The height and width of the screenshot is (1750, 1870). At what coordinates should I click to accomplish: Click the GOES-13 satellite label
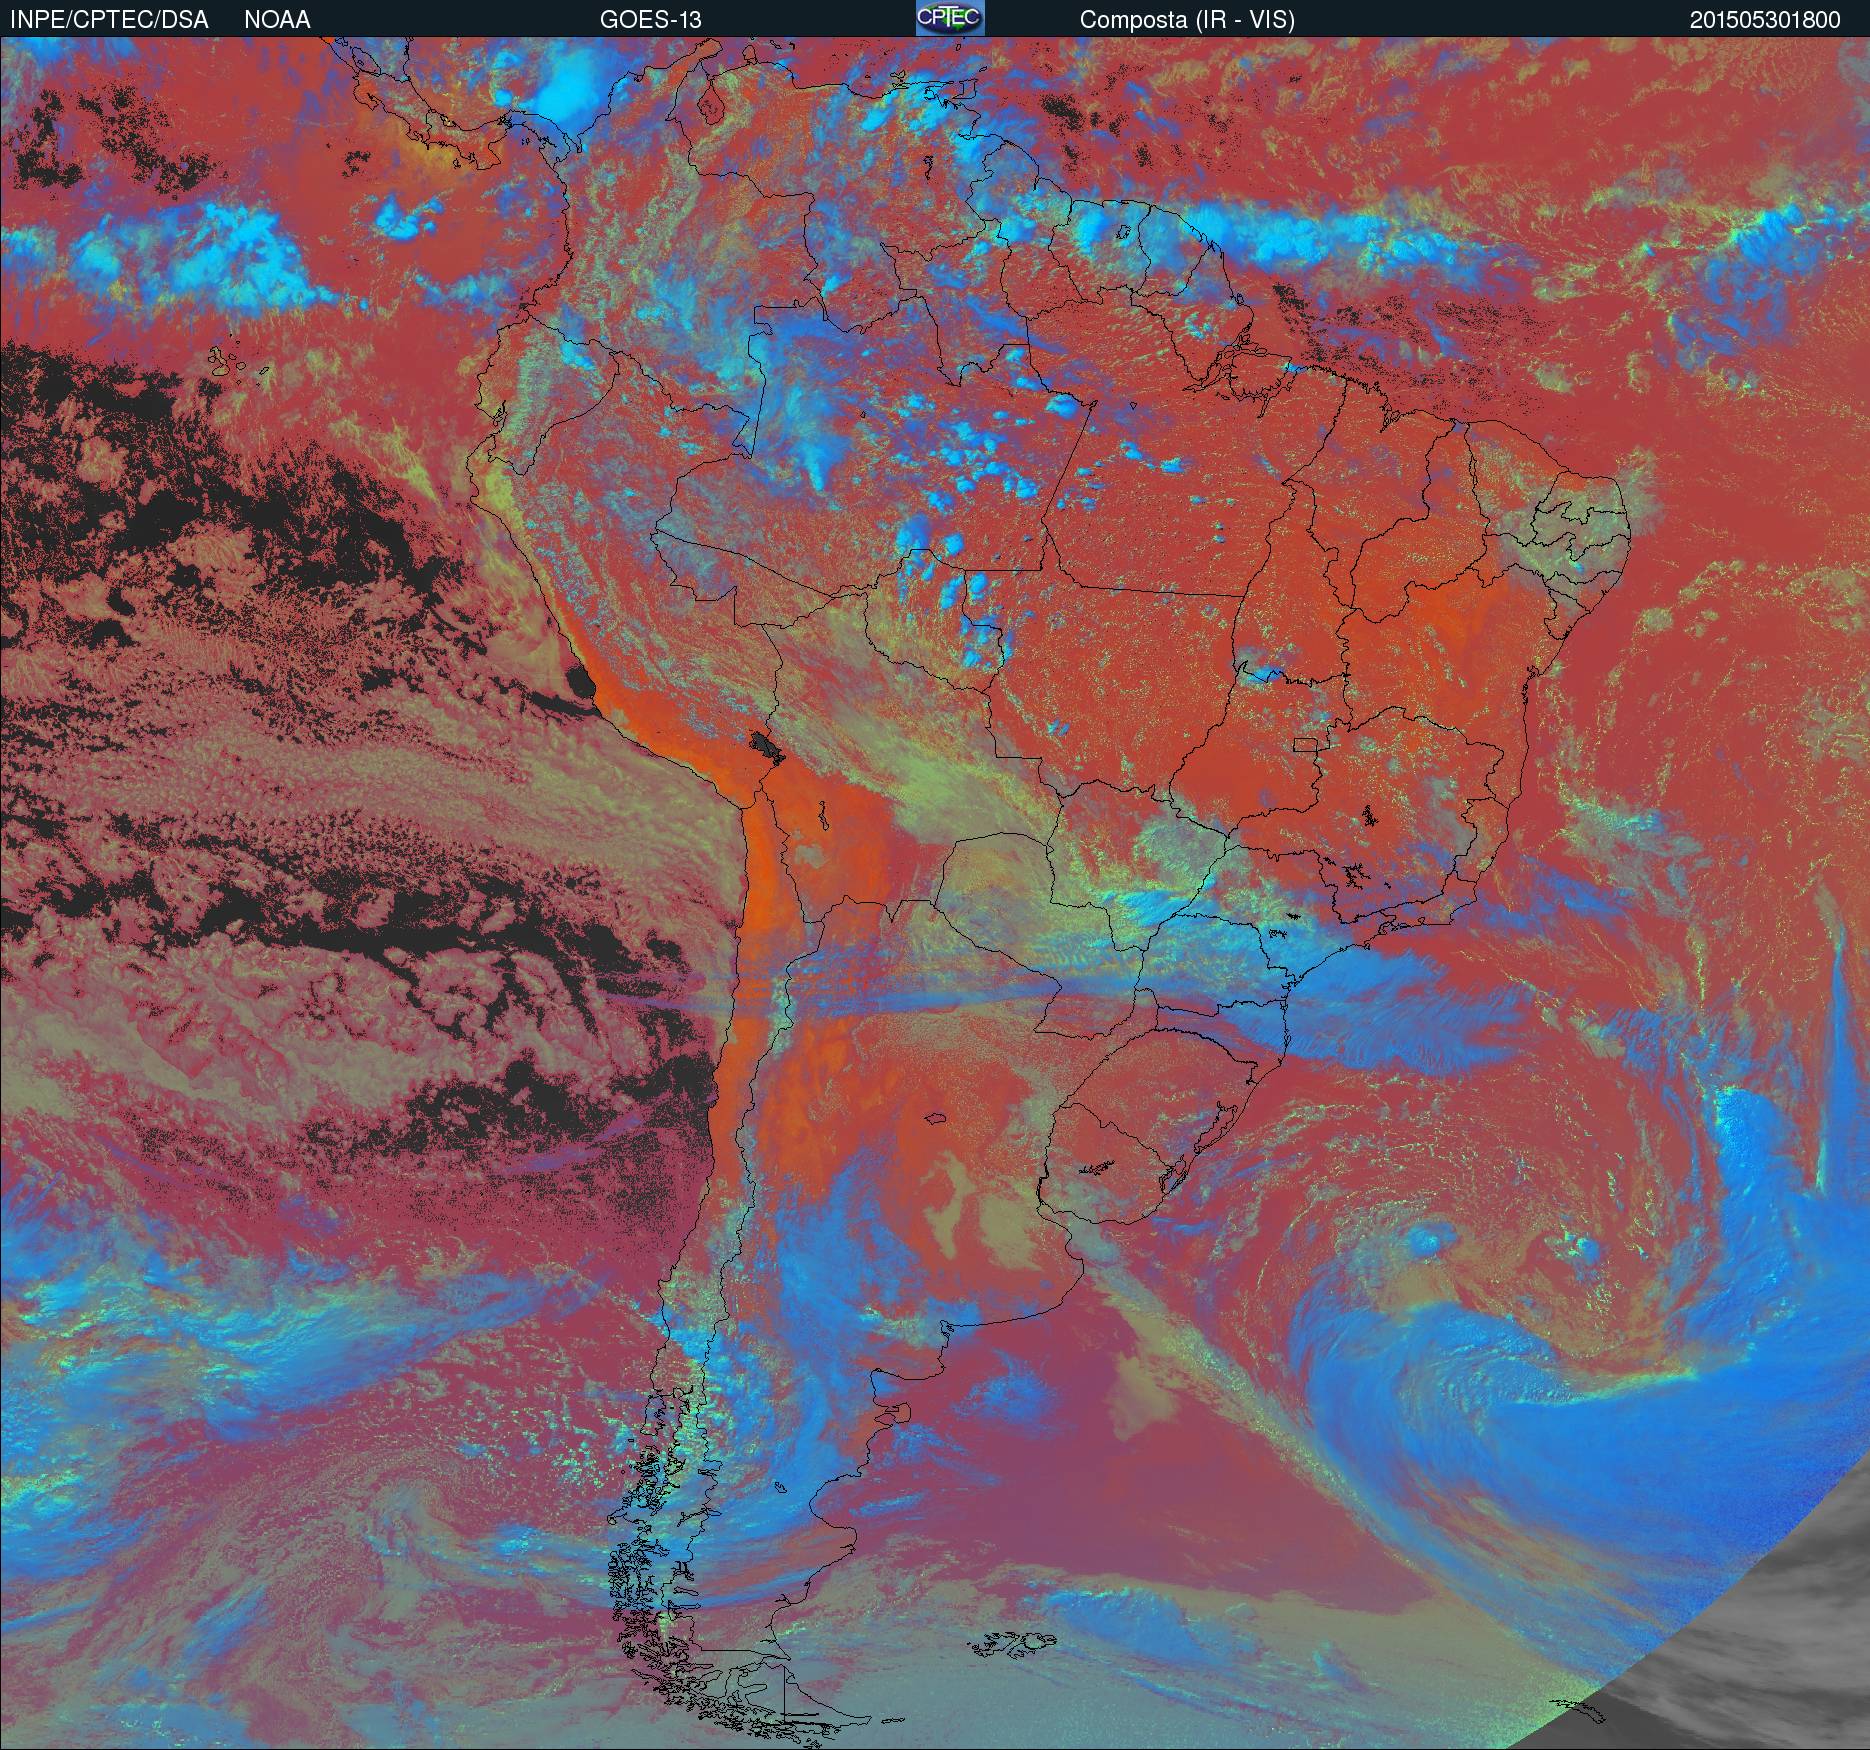[651, 20]
